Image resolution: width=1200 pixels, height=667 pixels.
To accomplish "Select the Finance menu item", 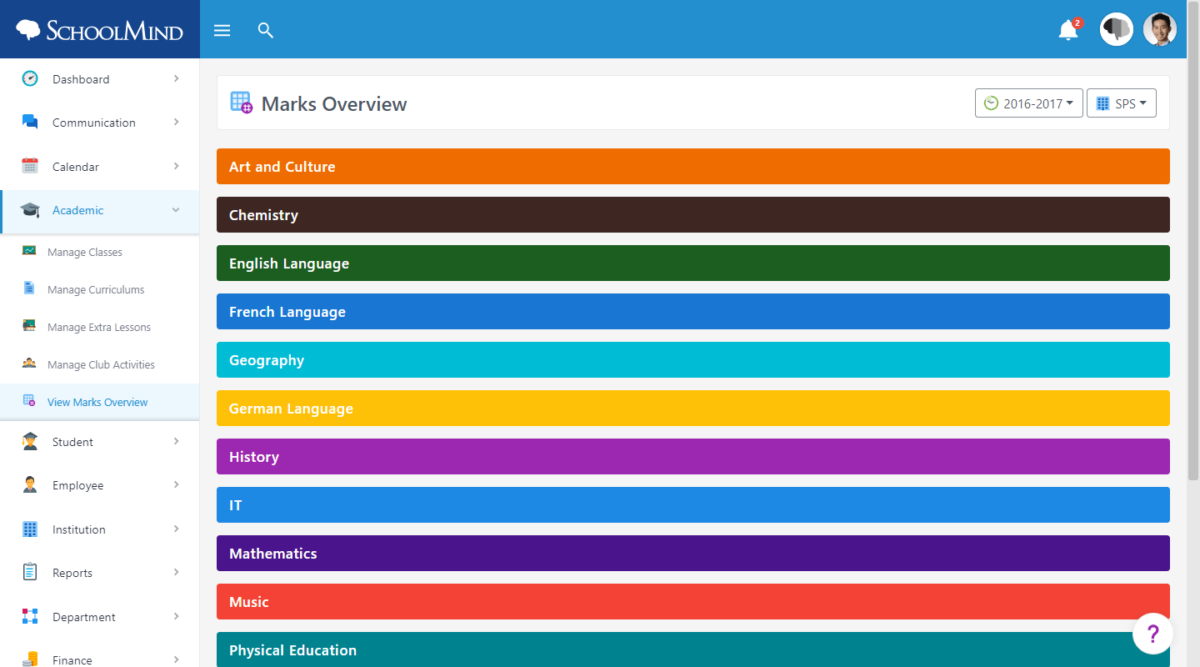I will (73, 660).
